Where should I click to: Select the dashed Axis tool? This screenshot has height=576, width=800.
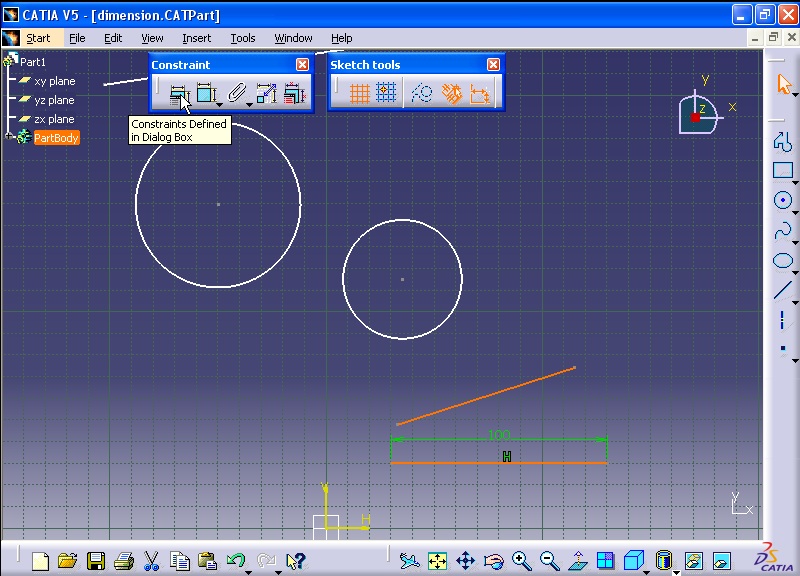click(782, 320)
